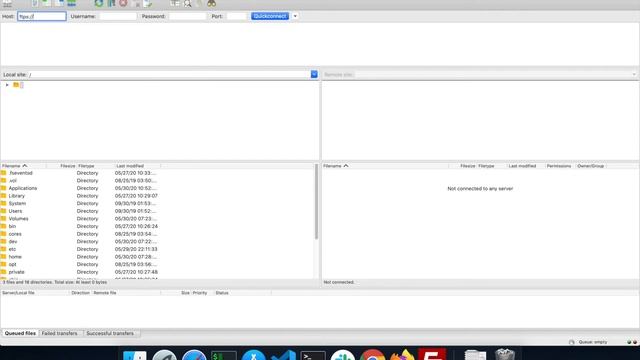Open the Remote site path dropdown

pyautogui.click(x=634, y=74)
